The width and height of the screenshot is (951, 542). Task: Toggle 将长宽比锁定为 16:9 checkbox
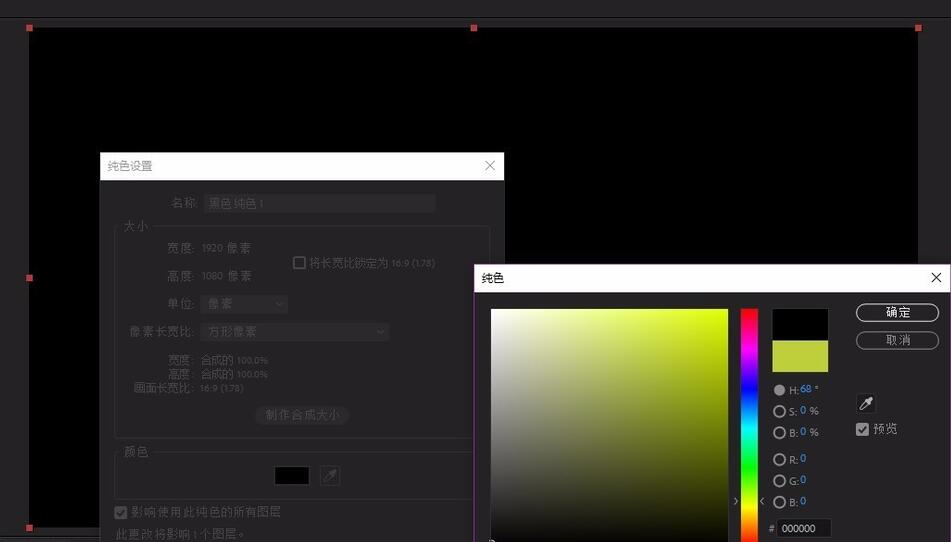pyautogui.click(x=299, y=263)
